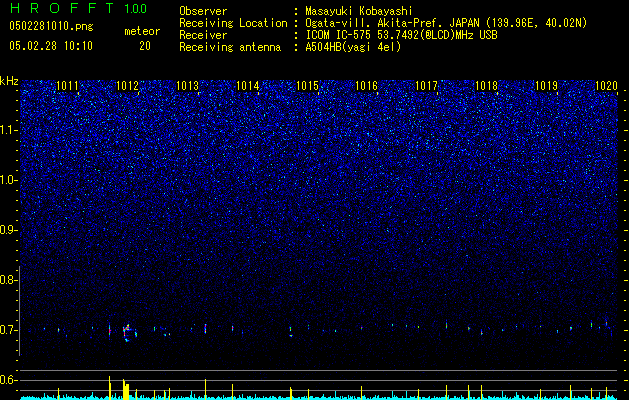Click the date 05.02.28 10:10

(51, 46)
